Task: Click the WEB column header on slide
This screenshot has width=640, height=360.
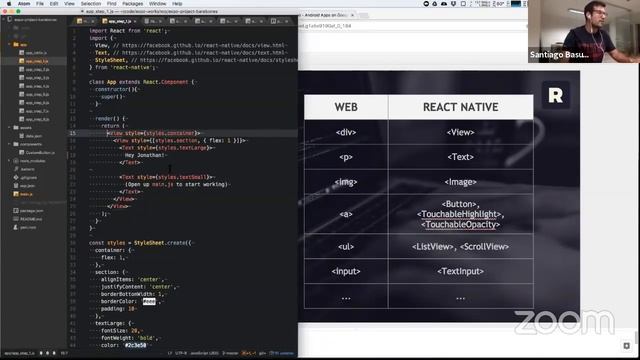Action: pos(346,107)
